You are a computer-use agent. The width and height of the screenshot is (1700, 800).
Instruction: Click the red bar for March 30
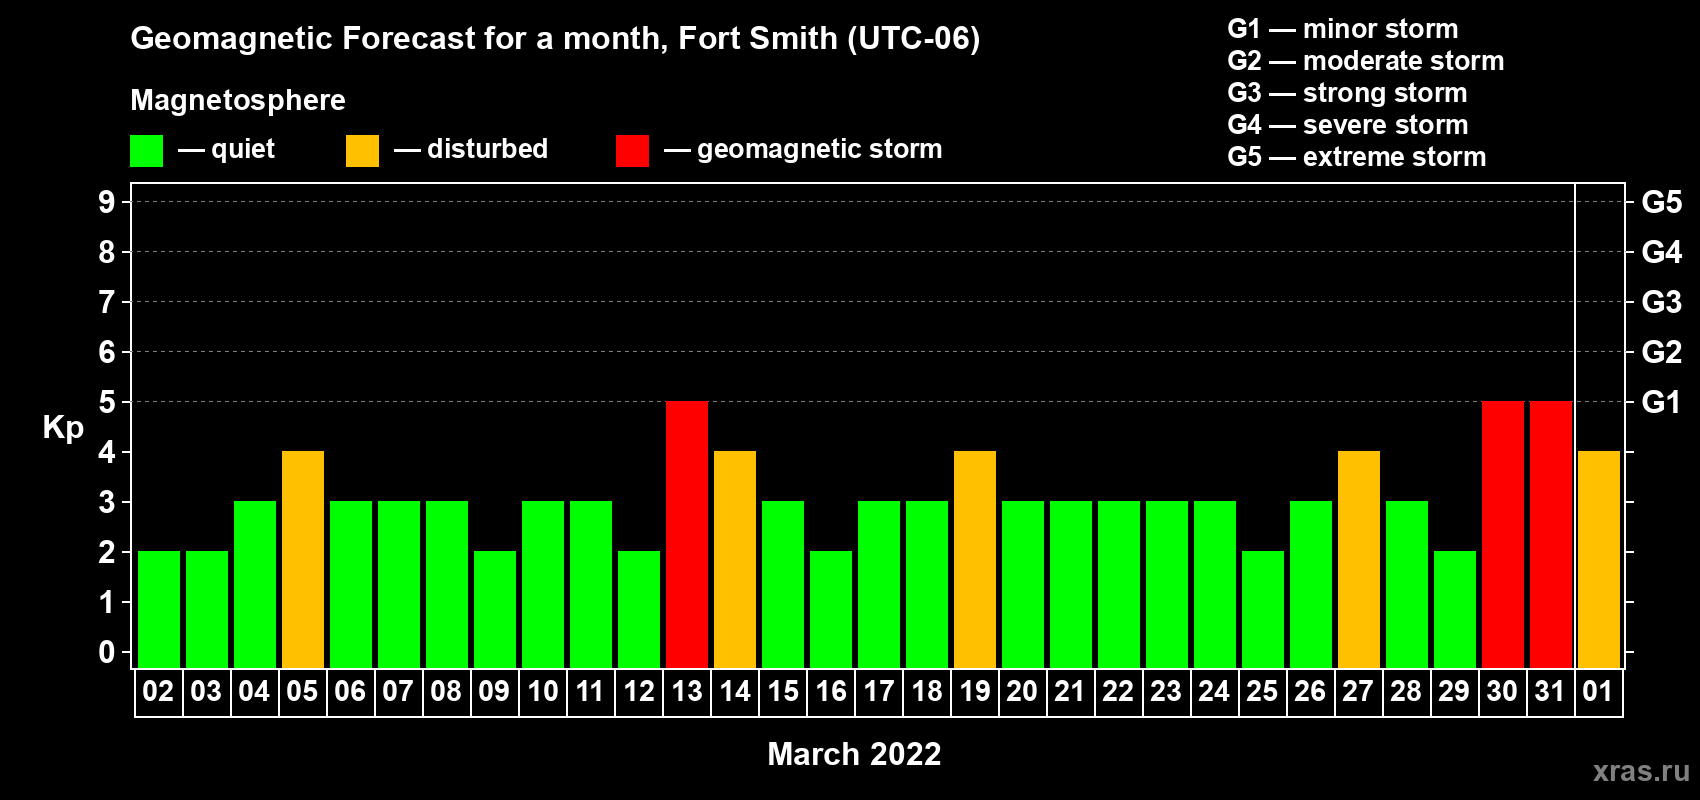coord(1502,534)
